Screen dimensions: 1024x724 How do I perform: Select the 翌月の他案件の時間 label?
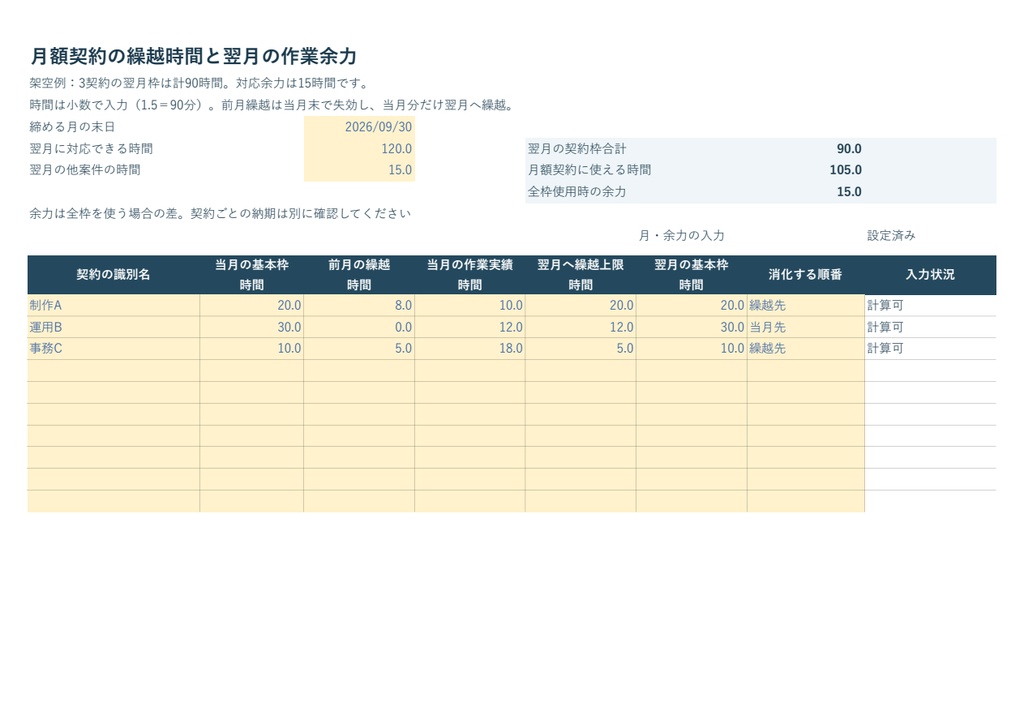coord(85,170)
